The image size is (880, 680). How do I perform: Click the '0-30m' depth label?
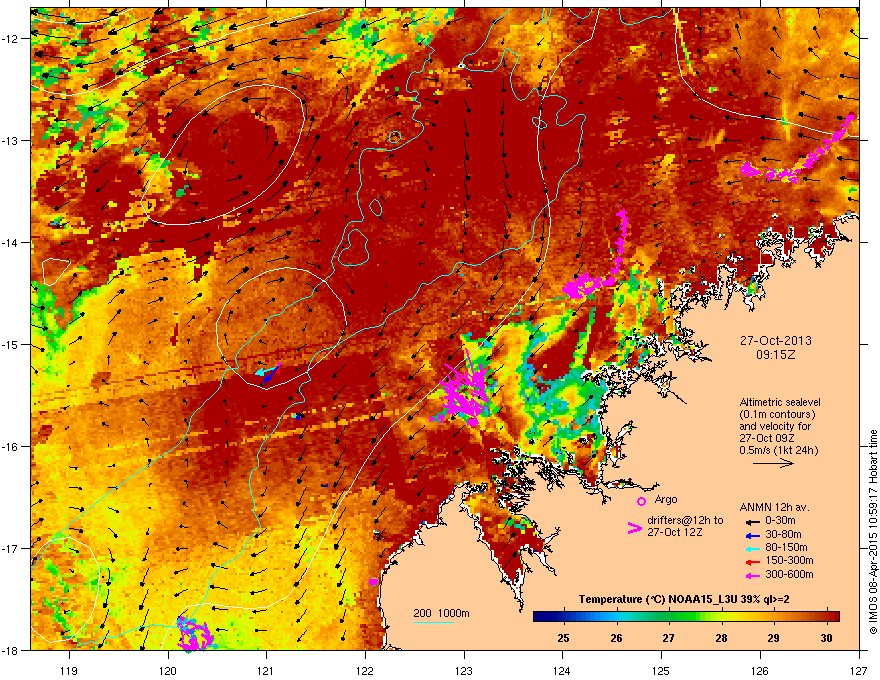pyautogui.click(x=780, y=521)
